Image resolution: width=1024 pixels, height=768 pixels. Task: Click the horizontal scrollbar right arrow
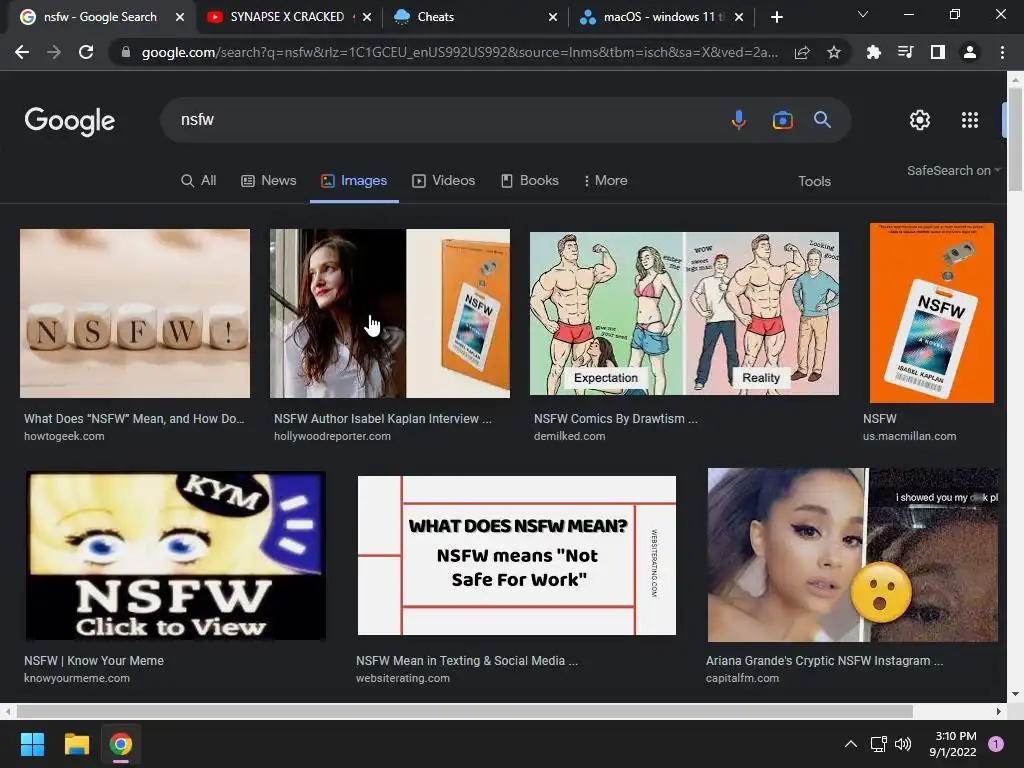point(999,711)
